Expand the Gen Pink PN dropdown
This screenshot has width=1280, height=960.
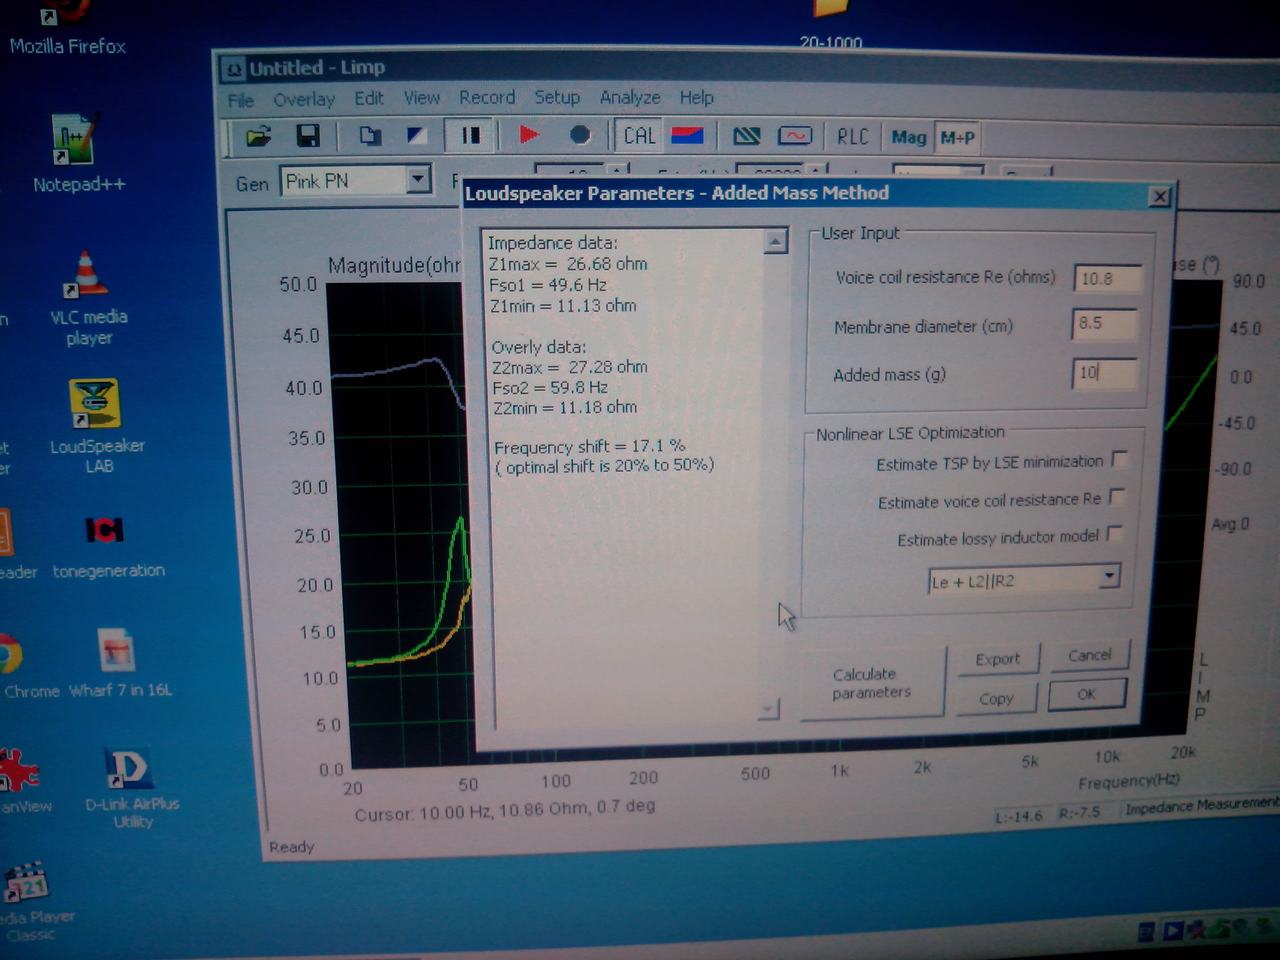(419, 180)
